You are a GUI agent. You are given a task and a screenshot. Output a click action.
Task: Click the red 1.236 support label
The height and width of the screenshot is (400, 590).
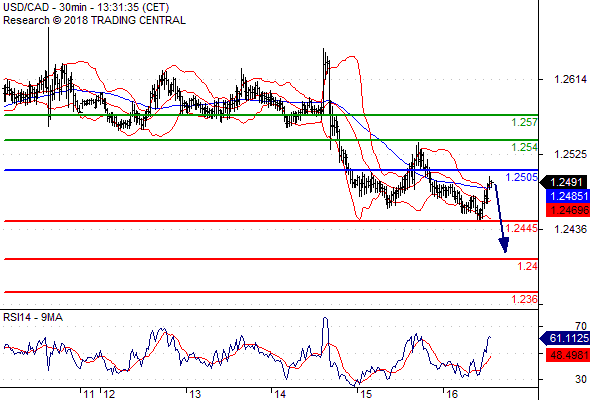524,300
